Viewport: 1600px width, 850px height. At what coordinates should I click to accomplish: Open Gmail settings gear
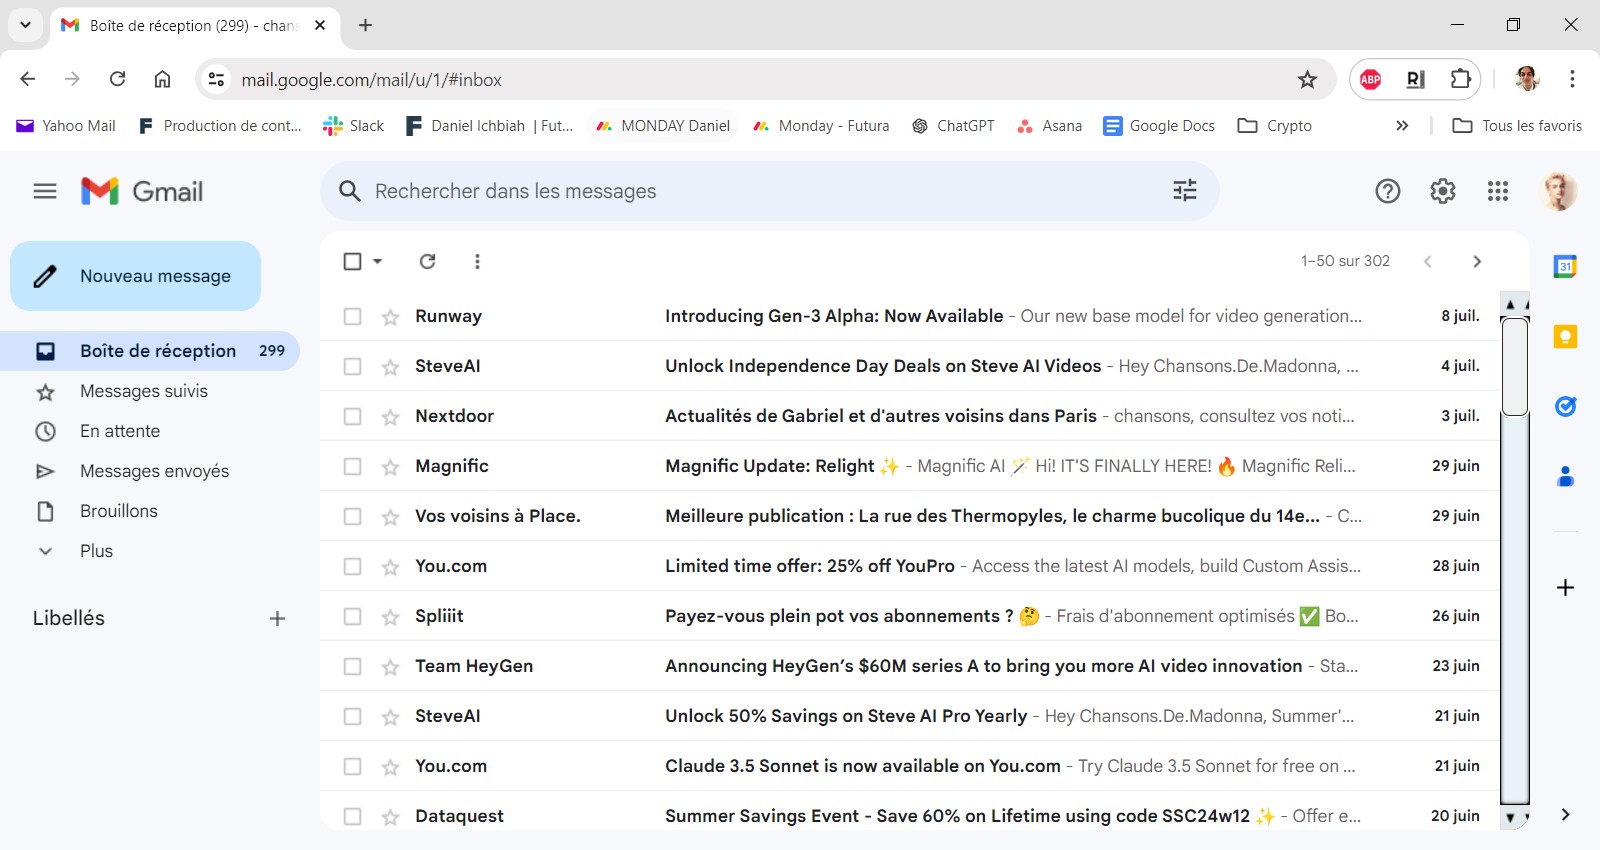click(1443, 191)
